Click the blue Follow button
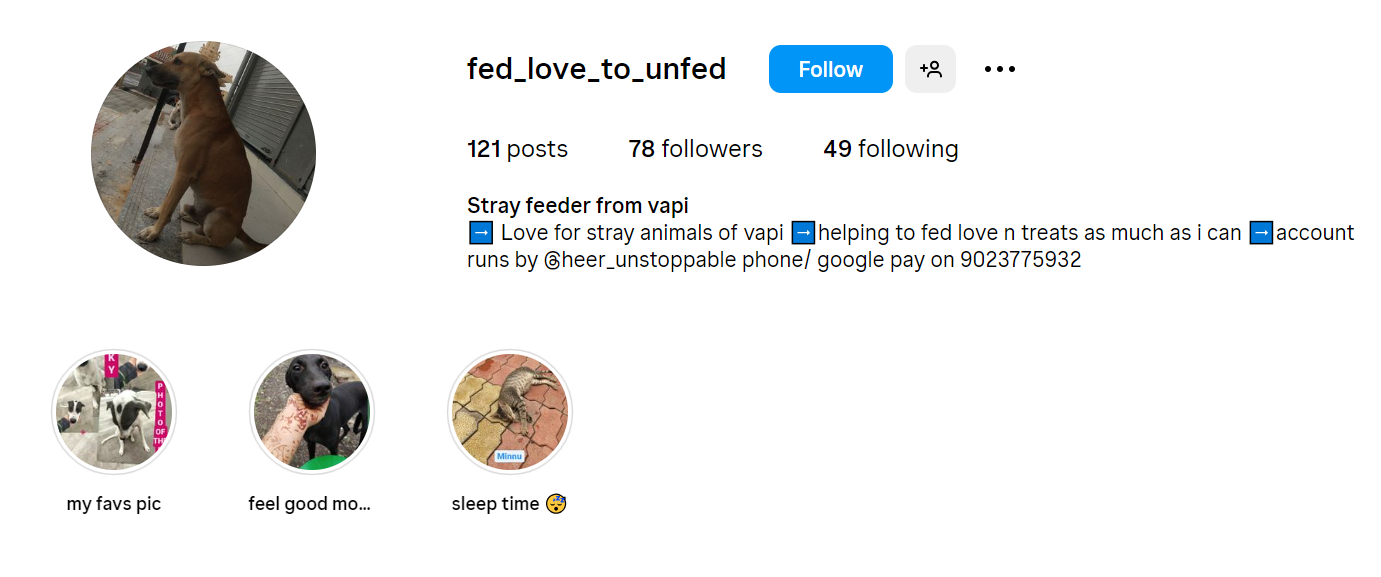1381x577 pixels. (830, 69)
